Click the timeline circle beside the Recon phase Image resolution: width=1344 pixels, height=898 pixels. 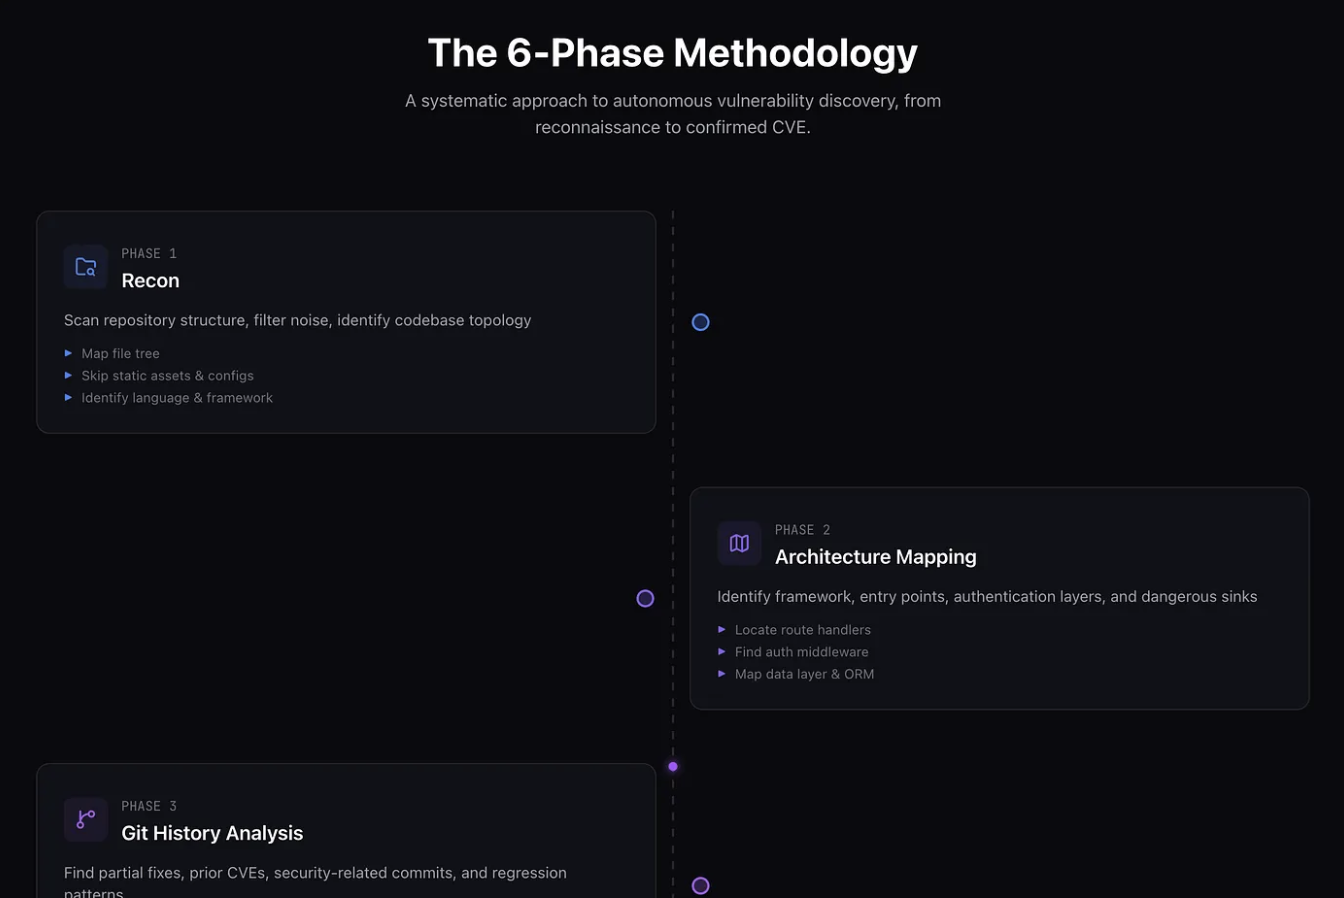700,321
